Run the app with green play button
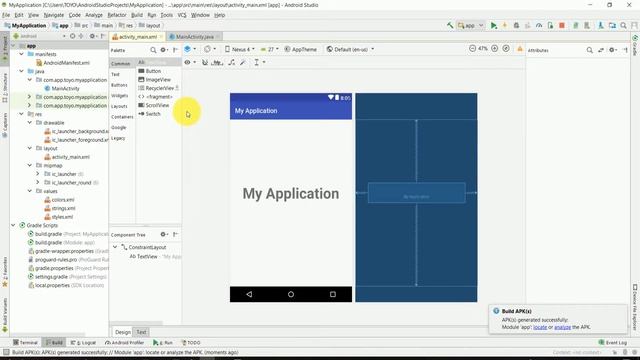The height and width of the screenshot is (360, 640). click(493, 25)
